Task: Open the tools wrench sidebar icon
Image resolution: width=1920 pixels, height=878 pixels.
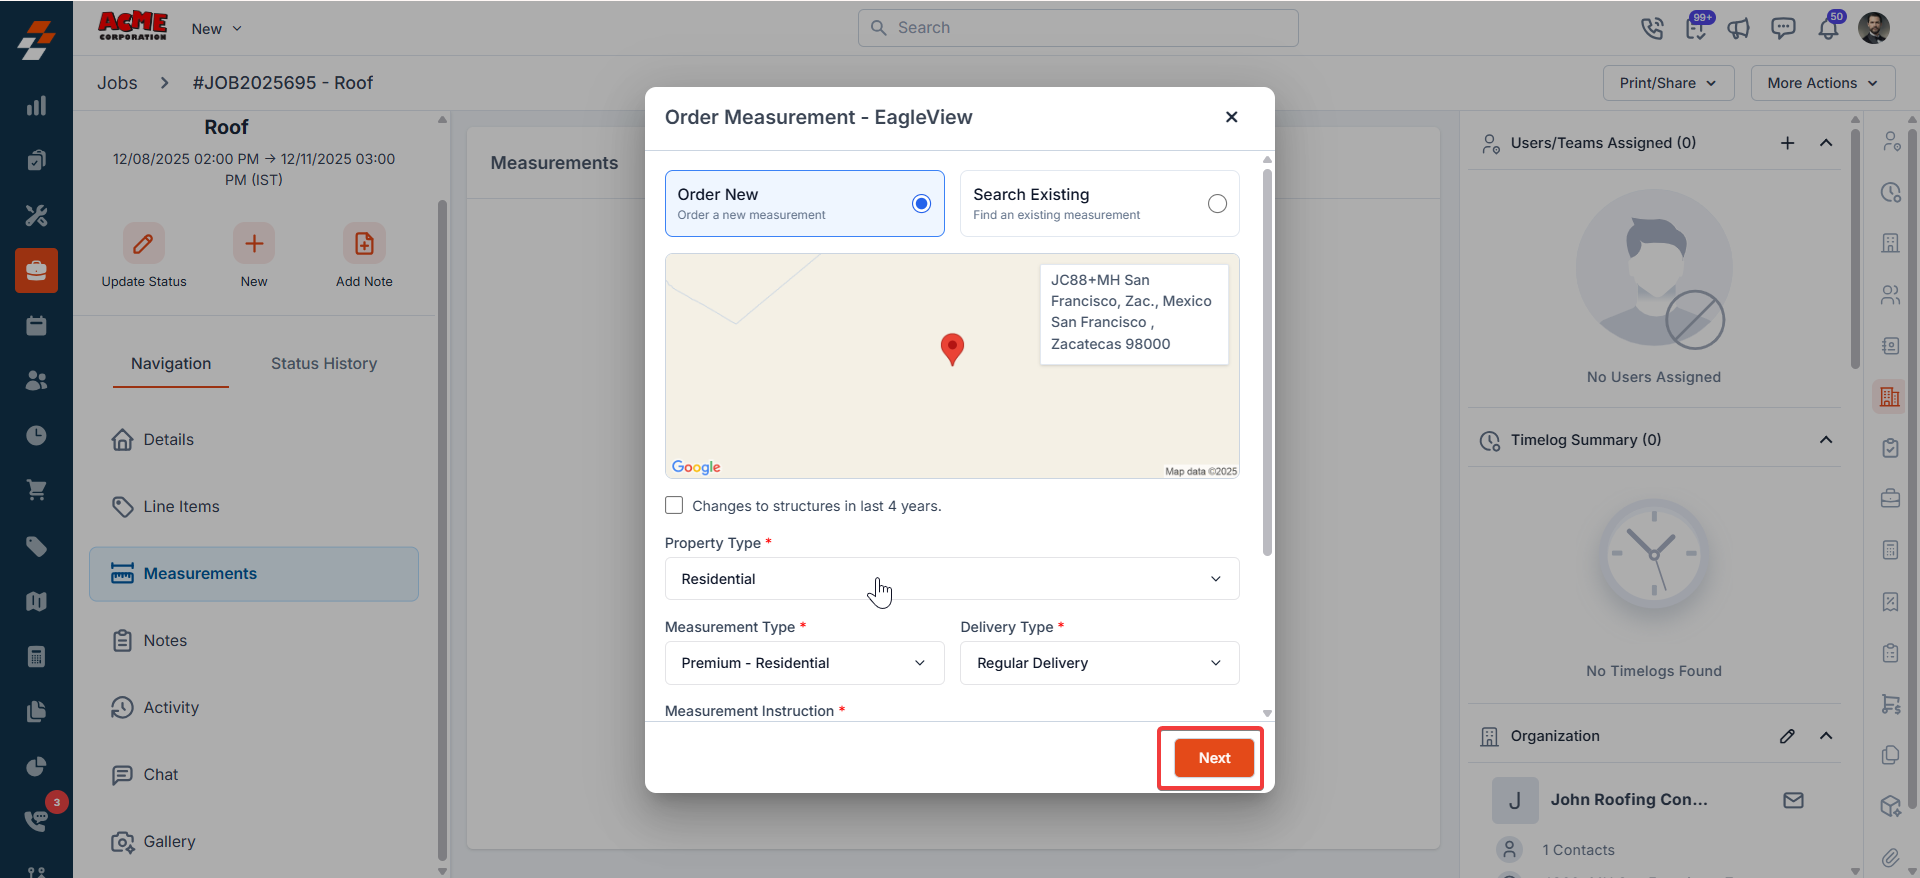Action: tap(36, 215)
